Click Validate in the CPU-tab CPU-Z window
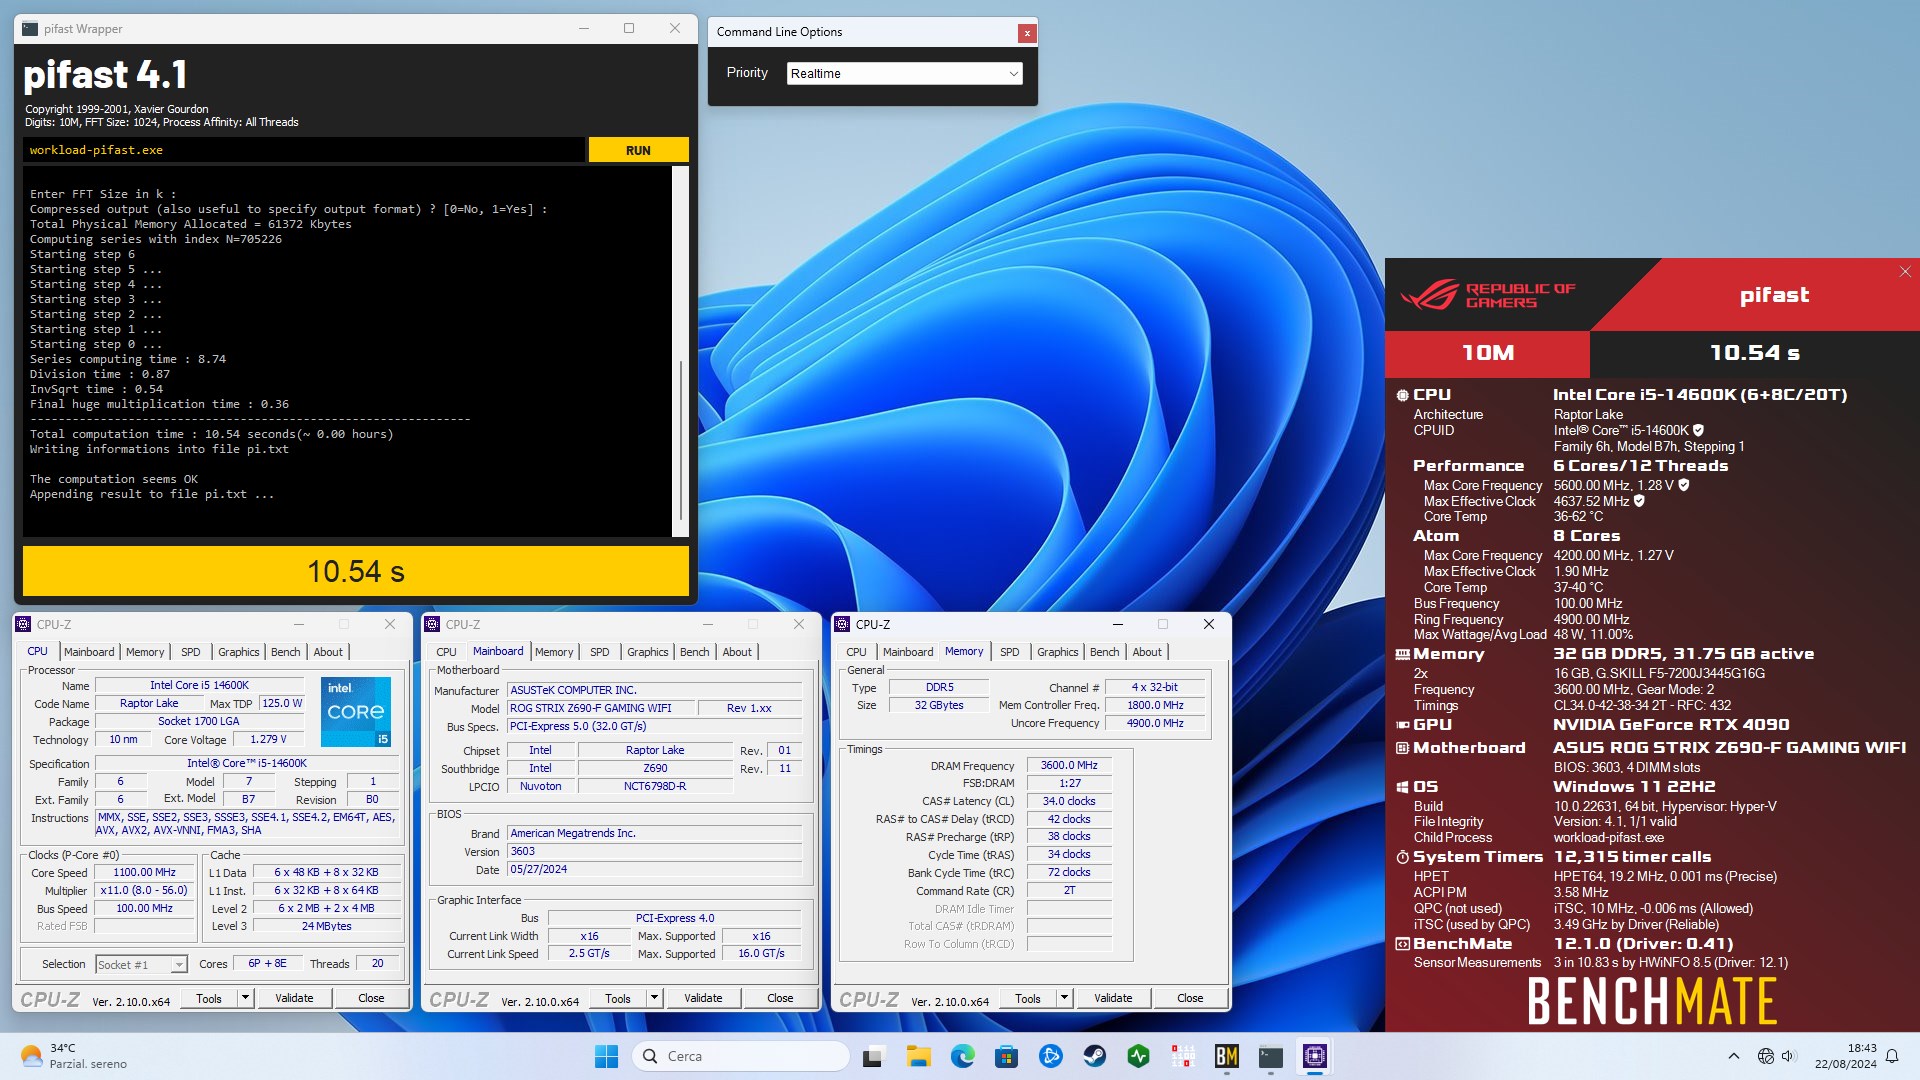The width and height of the screenshot is (1920, 1080). (294, 998)
